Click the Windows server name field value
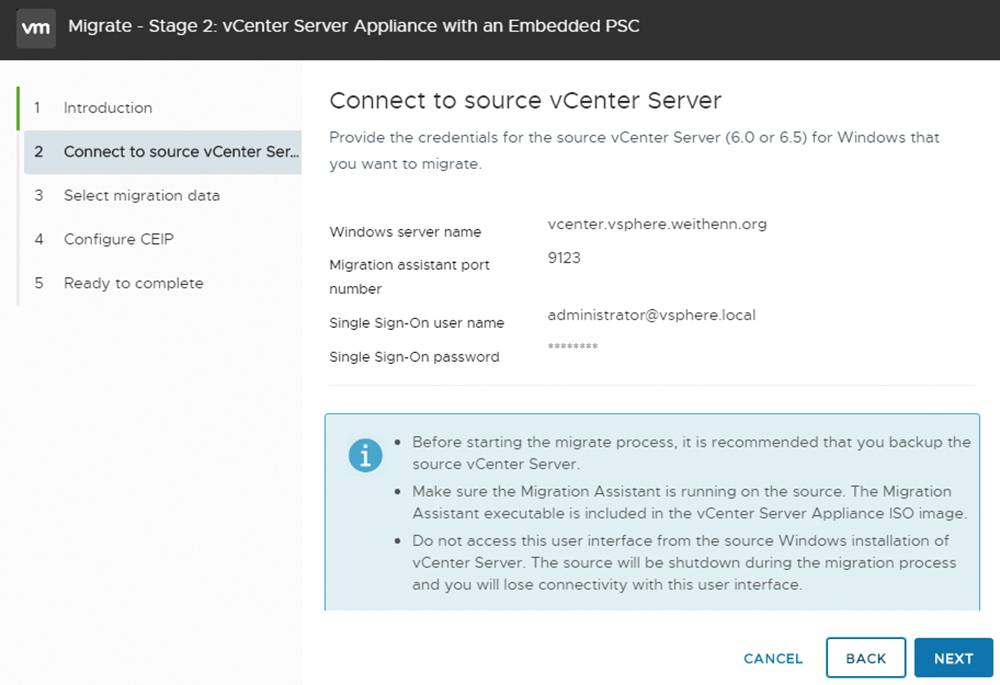This screenshot has height=685, width=1000. (657, 224)
